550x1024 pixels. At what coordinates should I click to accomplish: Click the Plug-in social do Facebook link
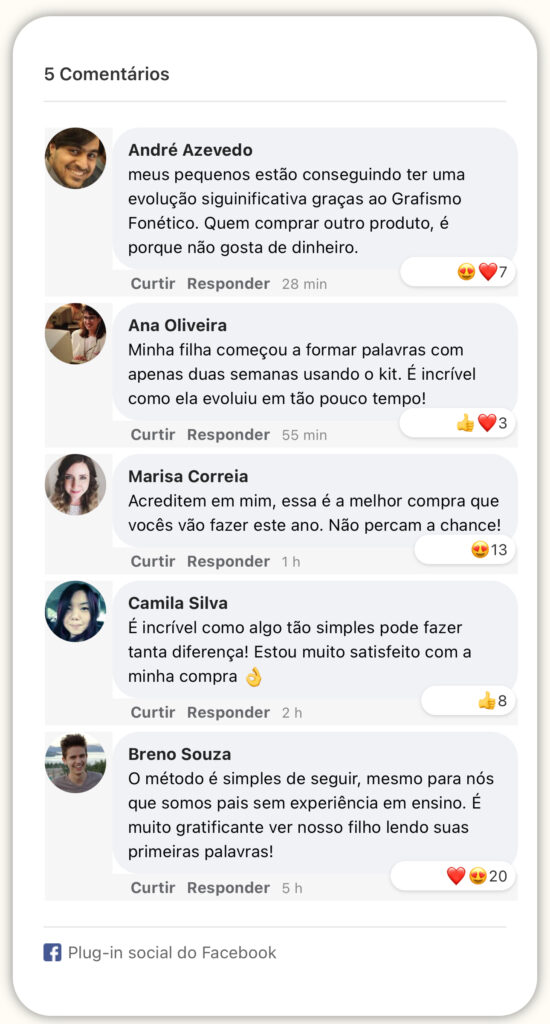tap(172, 953)
